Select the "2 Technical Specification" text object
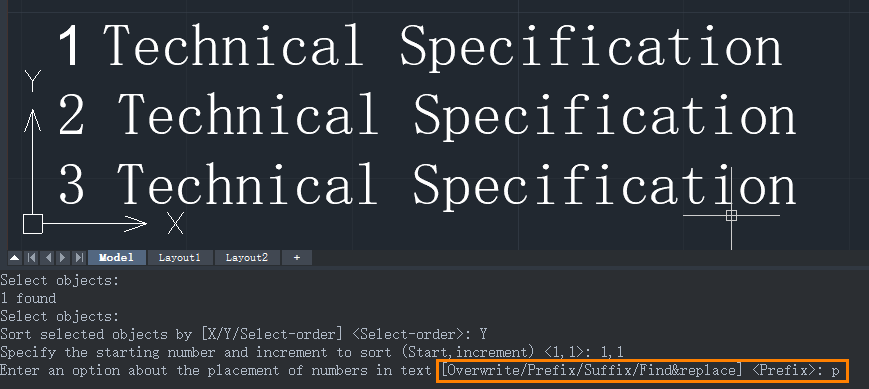The height and width of the screenshot is (389, 869). tap(427, 114)
